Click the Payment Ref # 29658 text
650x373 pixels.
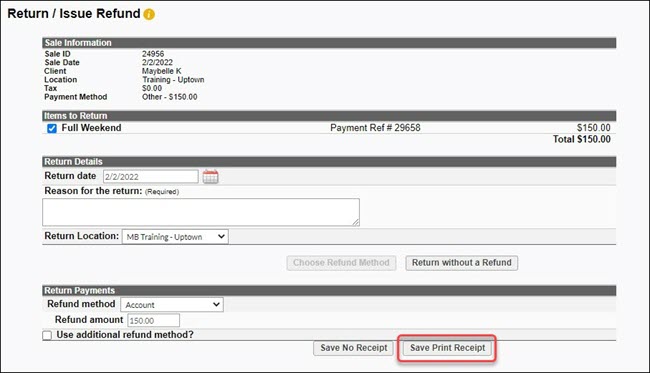(x=375, y=128)
